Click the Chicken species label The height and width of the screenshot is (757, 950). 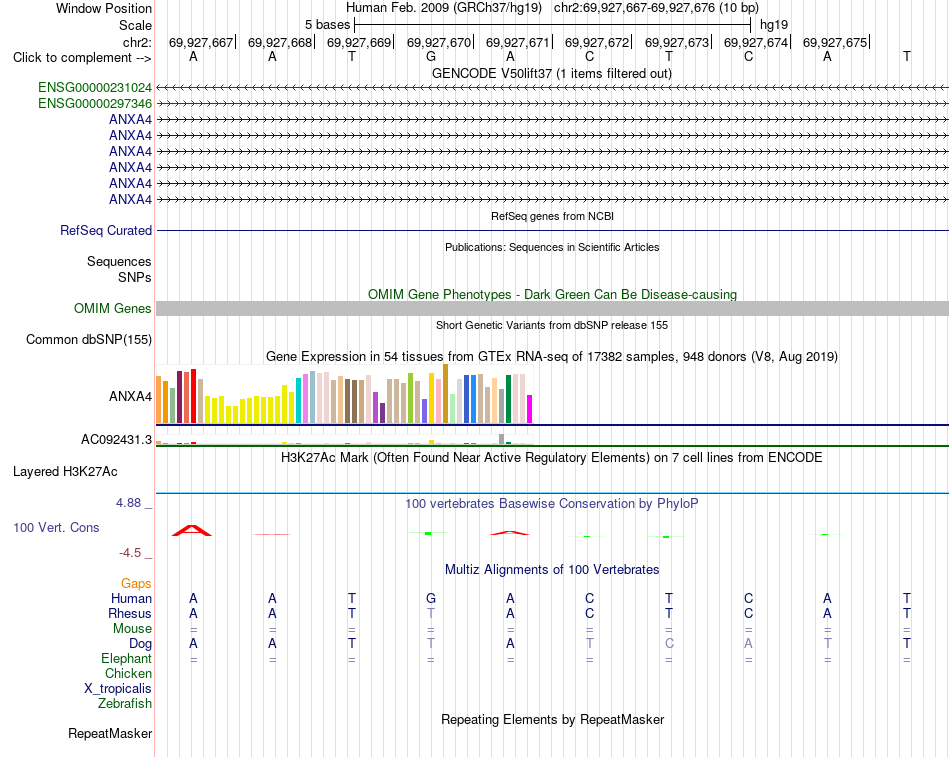128,673
